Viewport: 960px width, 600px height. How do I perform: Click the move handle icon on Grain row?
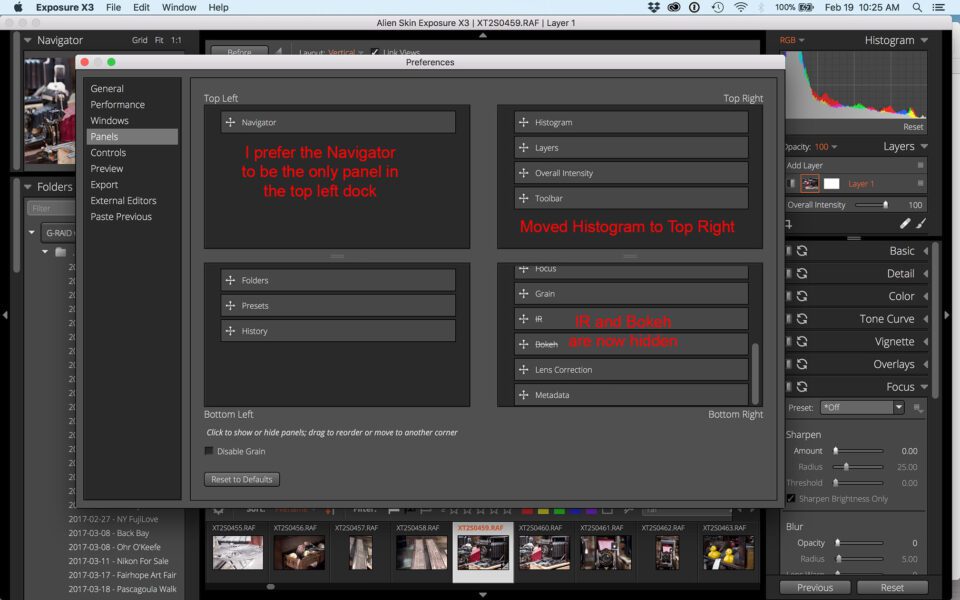[x=523, y=294]
